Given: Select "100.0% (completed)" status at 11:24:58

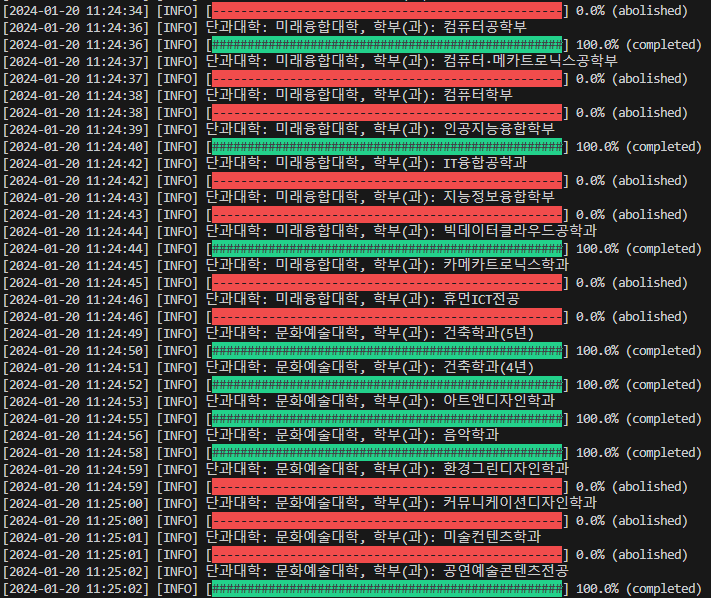Looking at the screenshot, I should tap(638, 452).
